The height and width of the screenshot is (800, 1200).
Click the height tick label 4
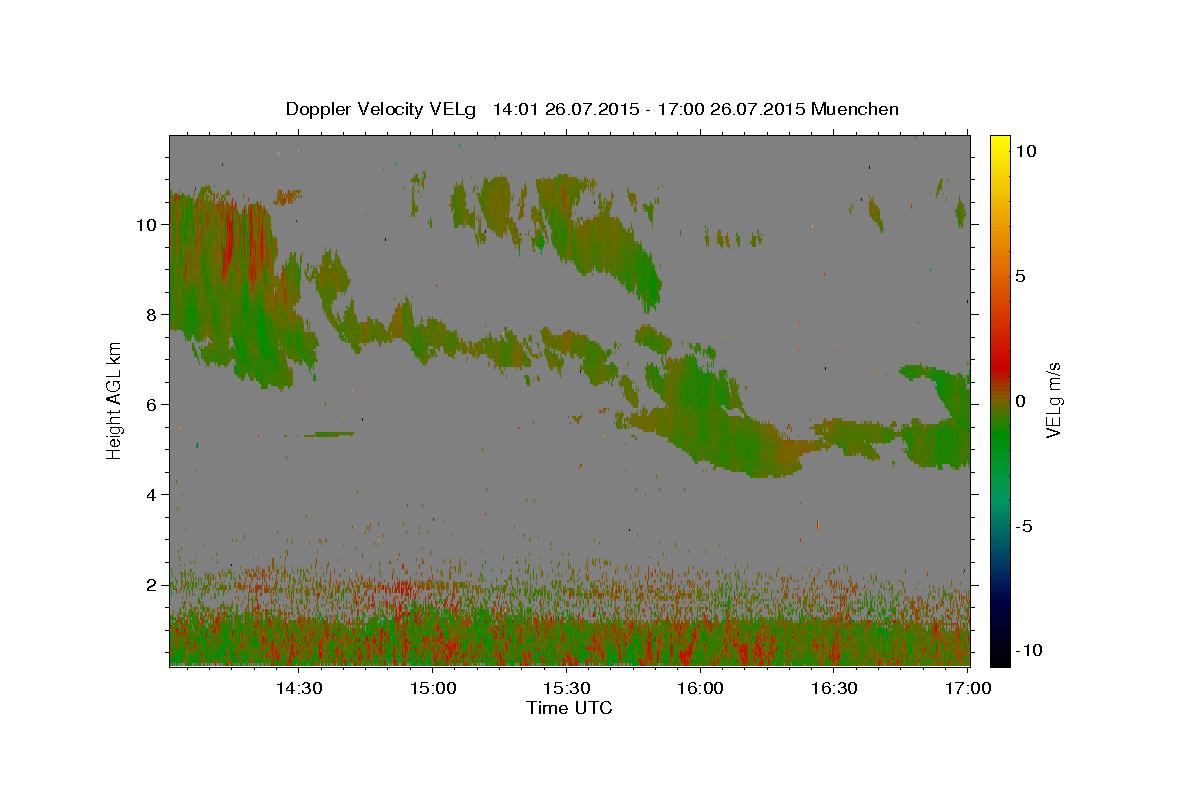coord(151,495)
